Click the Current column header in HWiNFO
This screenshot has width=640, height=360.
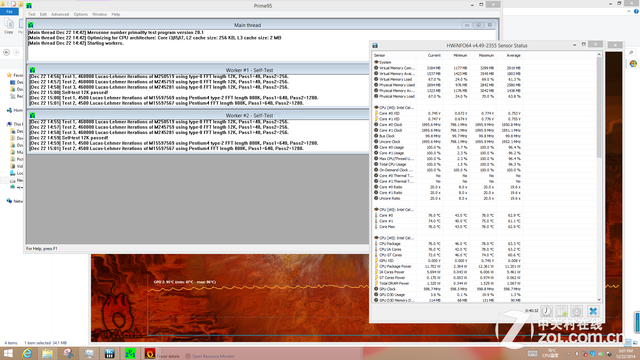pyautogui.click(x=434, y=56)
